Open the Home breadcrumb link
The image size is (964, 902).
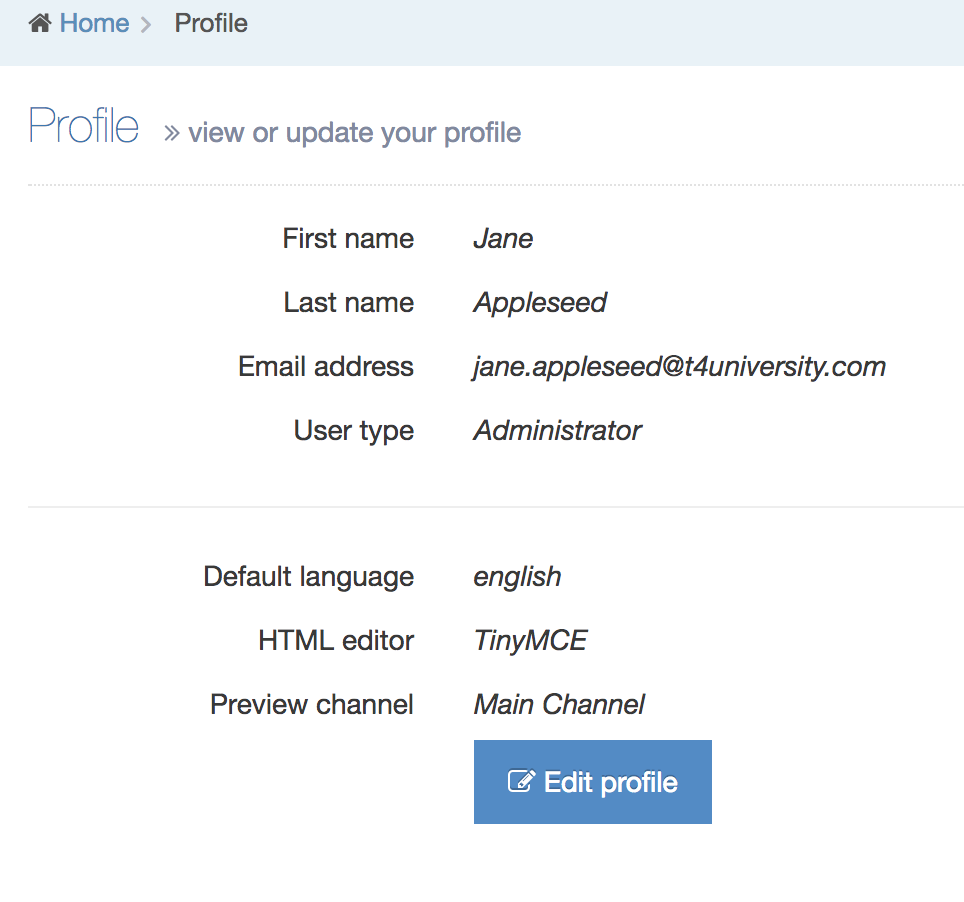click(x=94, y=23)
